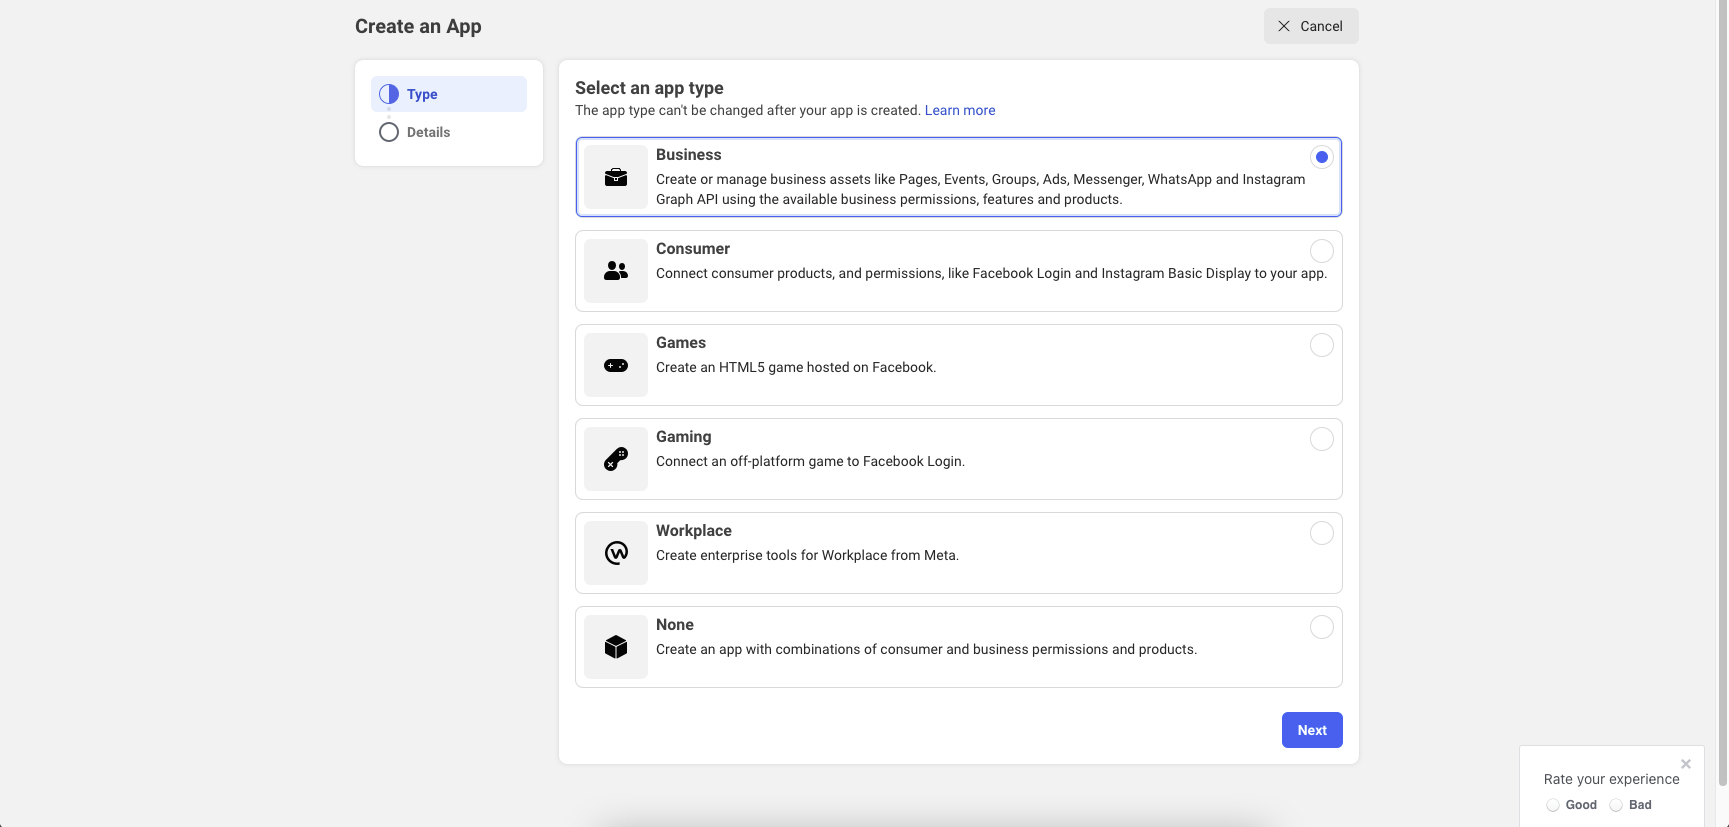Select the Consumer radio button
The image size is (1729, 827).
point(1321,251)
